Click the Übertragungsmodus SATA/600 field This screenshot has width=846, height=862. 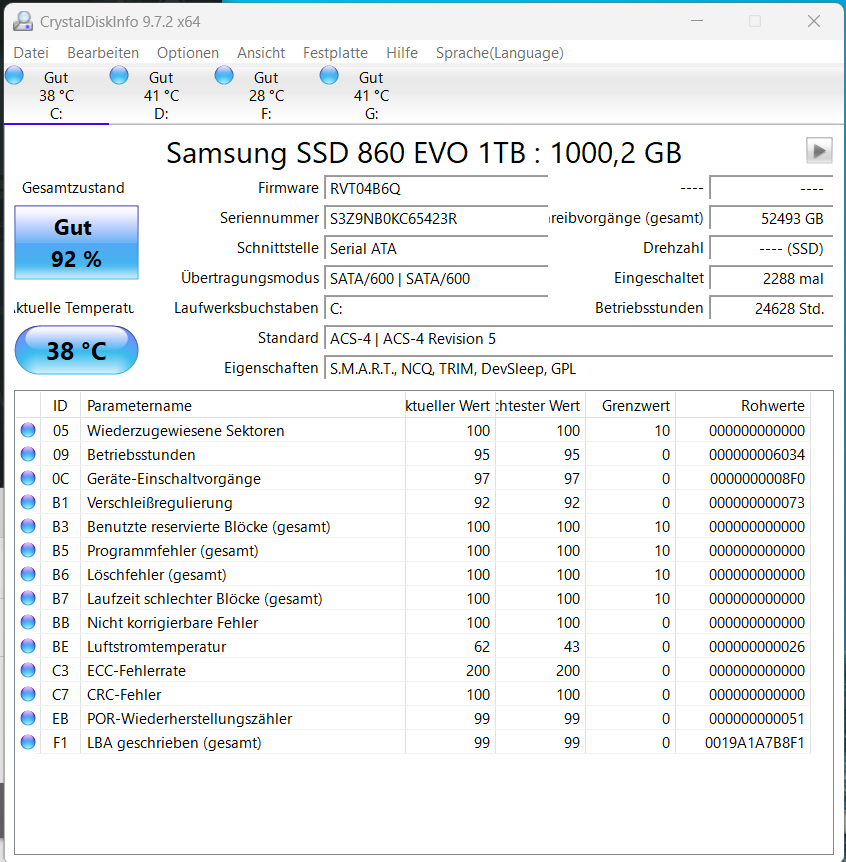pos(436,279)
